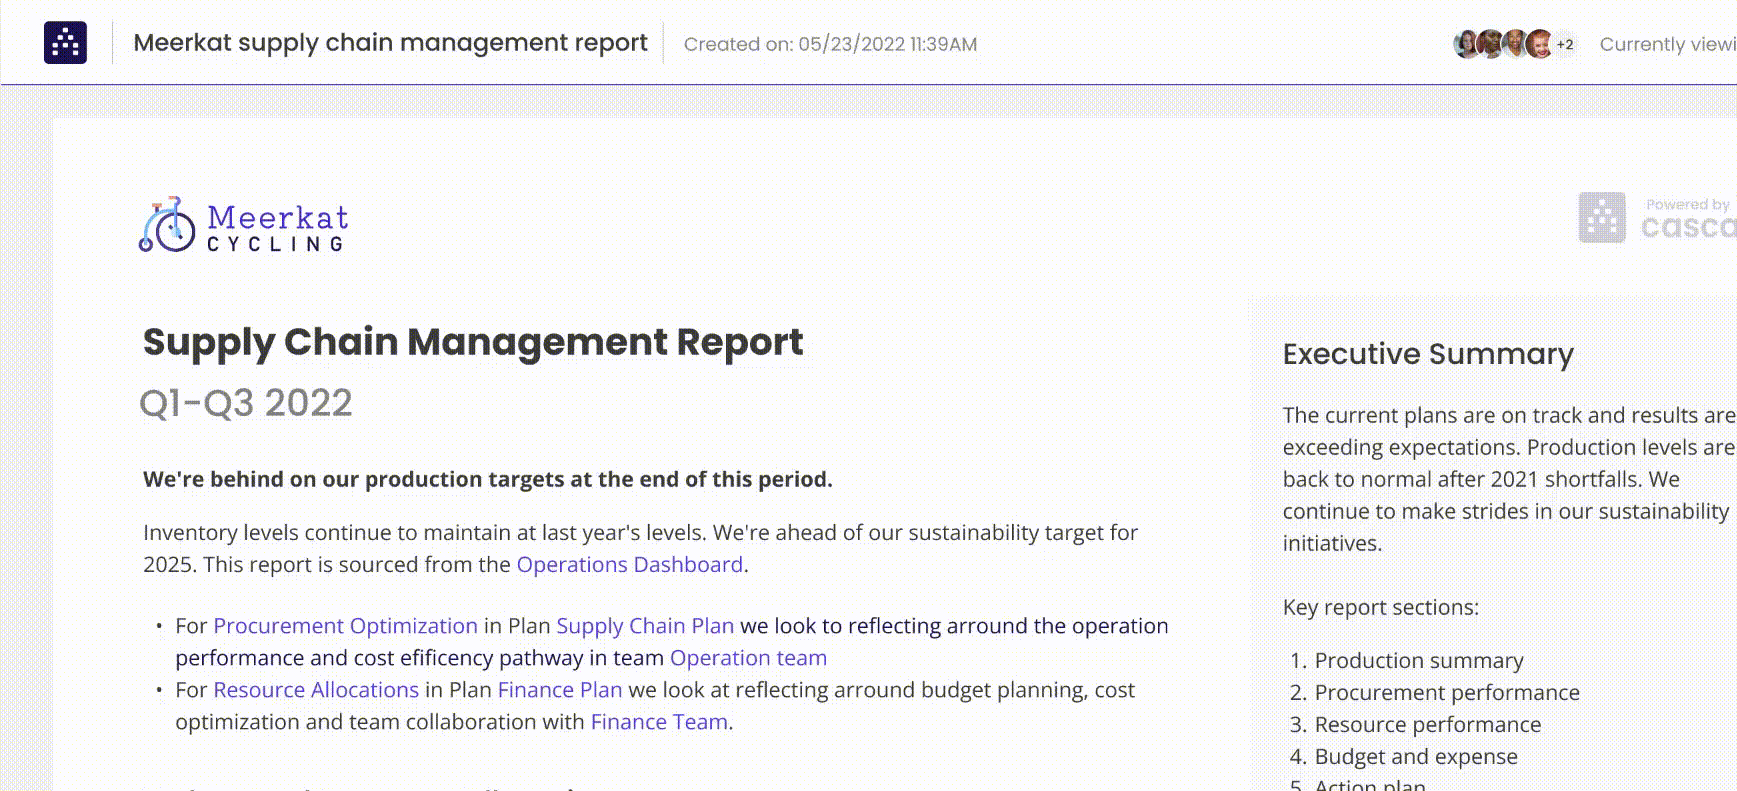Click the Meerkat Cycling bicycle logo
The height and width of the screenshot is (791, 1737).
[x=168, y=224]
